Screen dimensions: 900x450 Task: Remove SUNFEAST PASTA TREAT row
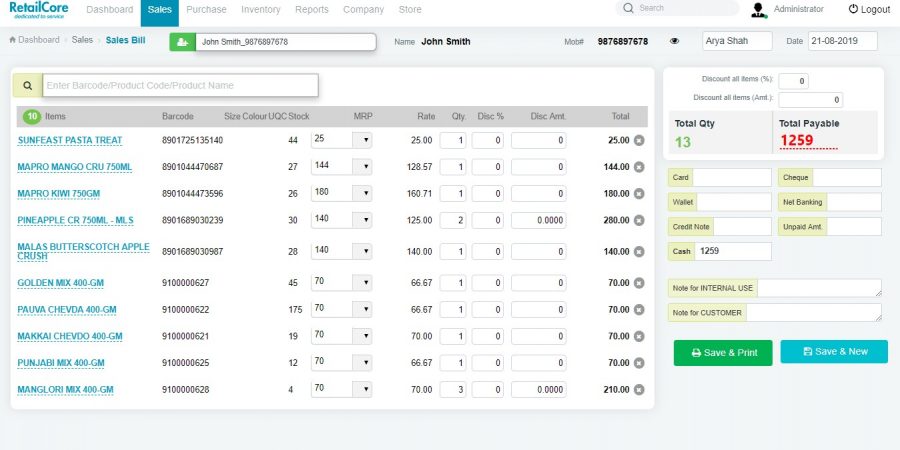pyautogui.click(x=639, y=140)
